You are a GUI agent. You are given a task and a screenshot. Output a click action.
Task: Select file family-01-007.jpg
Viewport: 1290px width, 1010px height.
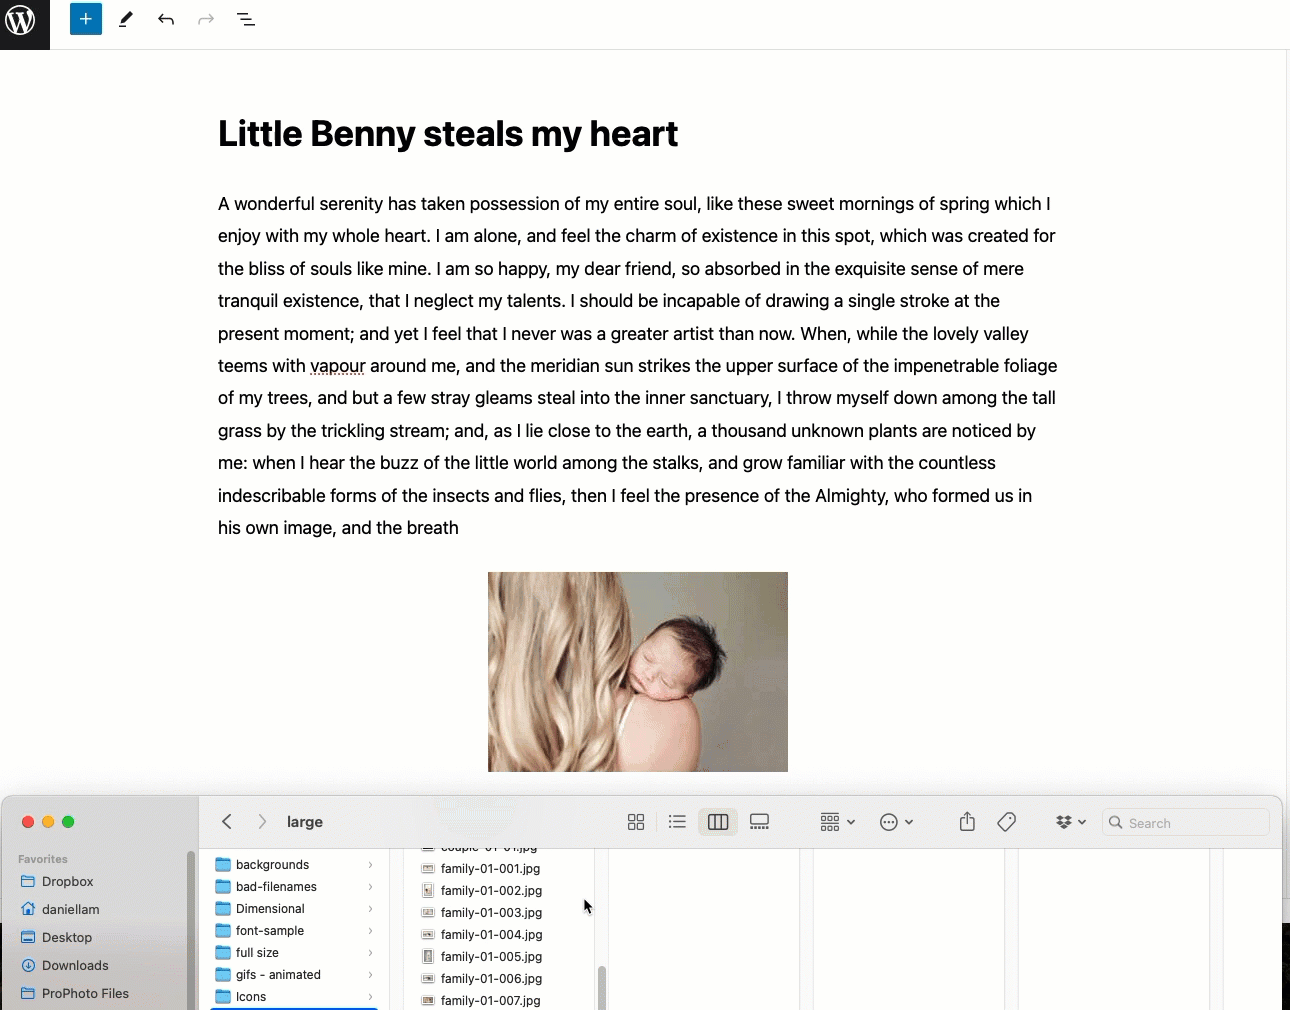[490, 1001]
